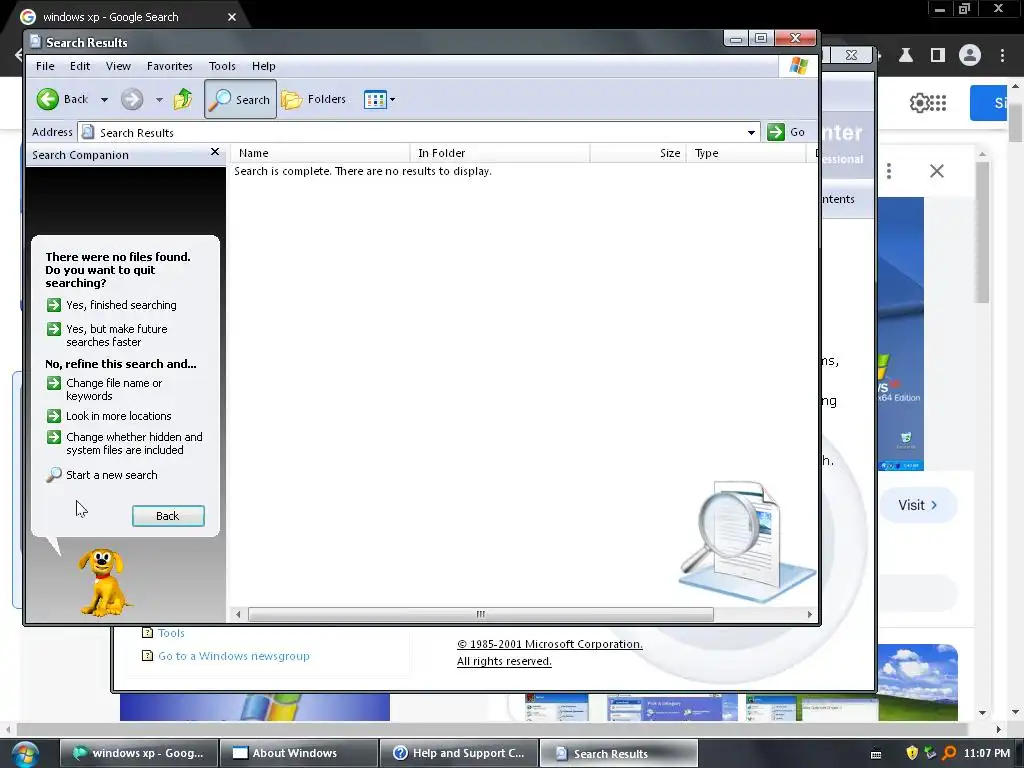Click the Back button in Search Companion
Viewport: 1024px width, 768px height.
click(168, 516)
